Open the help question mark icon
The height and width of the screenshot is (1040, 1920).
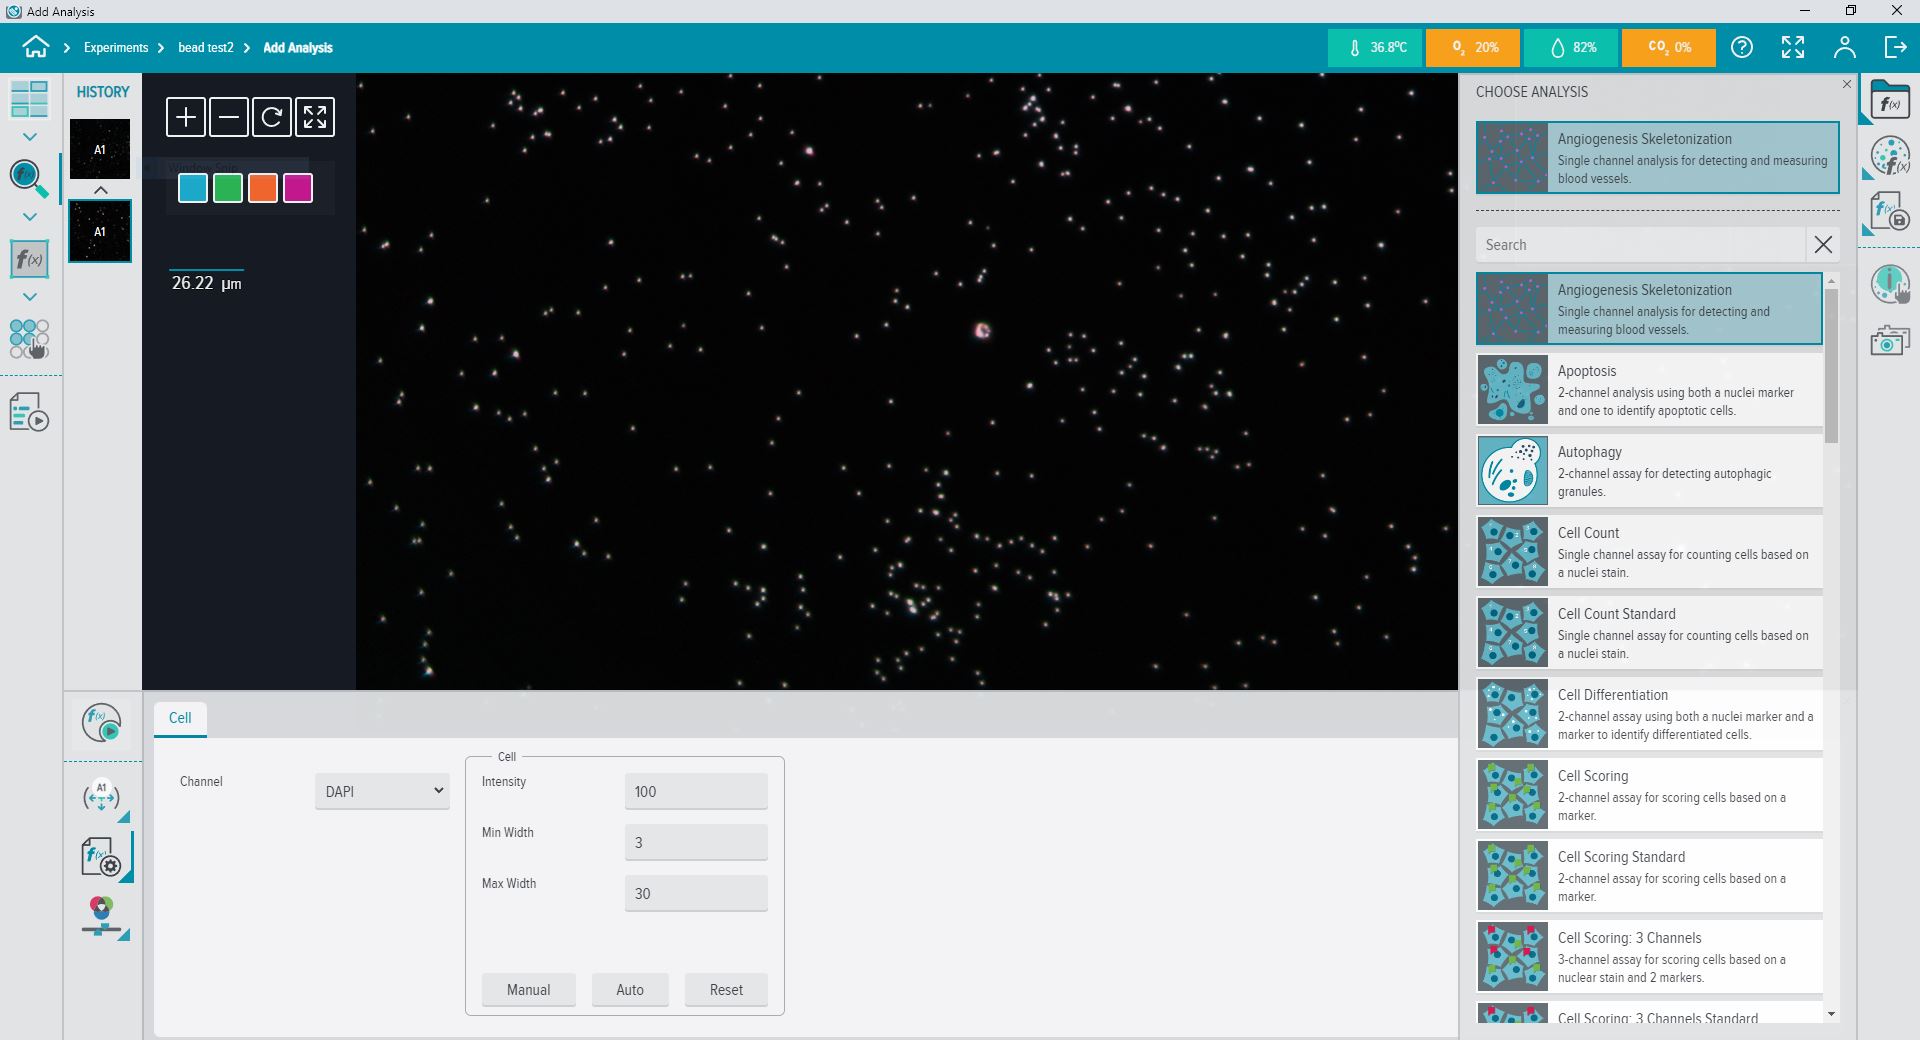coord(1742,47)
